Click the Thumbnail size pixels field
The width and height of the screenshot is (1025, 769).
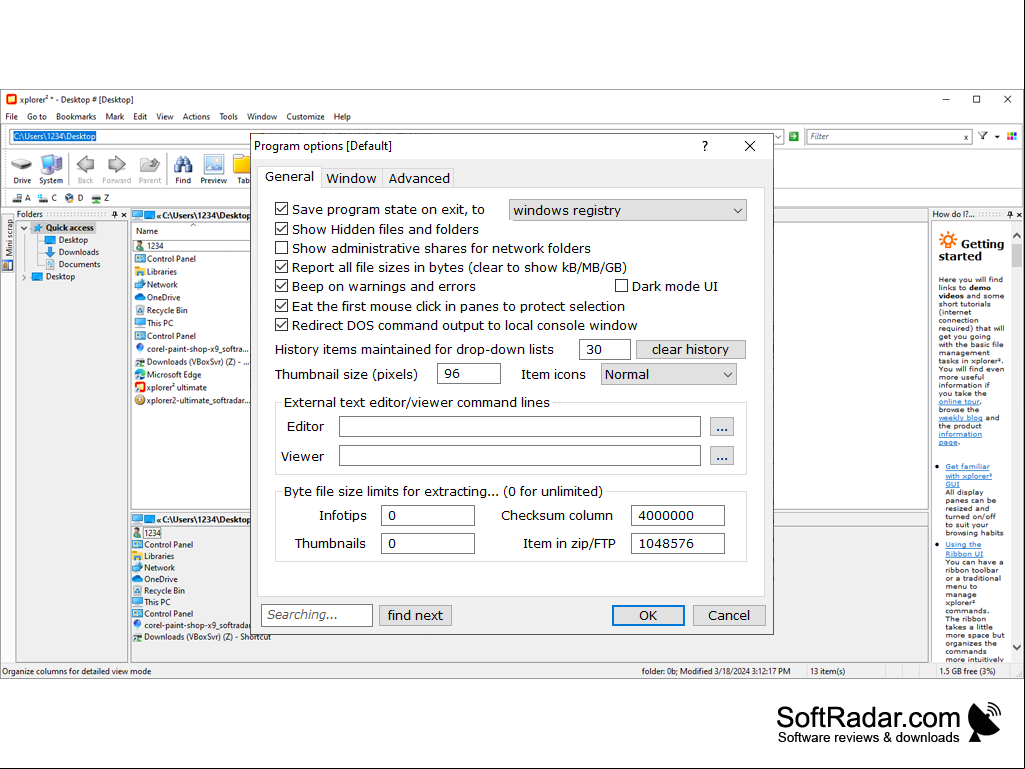pyautogui.click(x=469, y=374)
